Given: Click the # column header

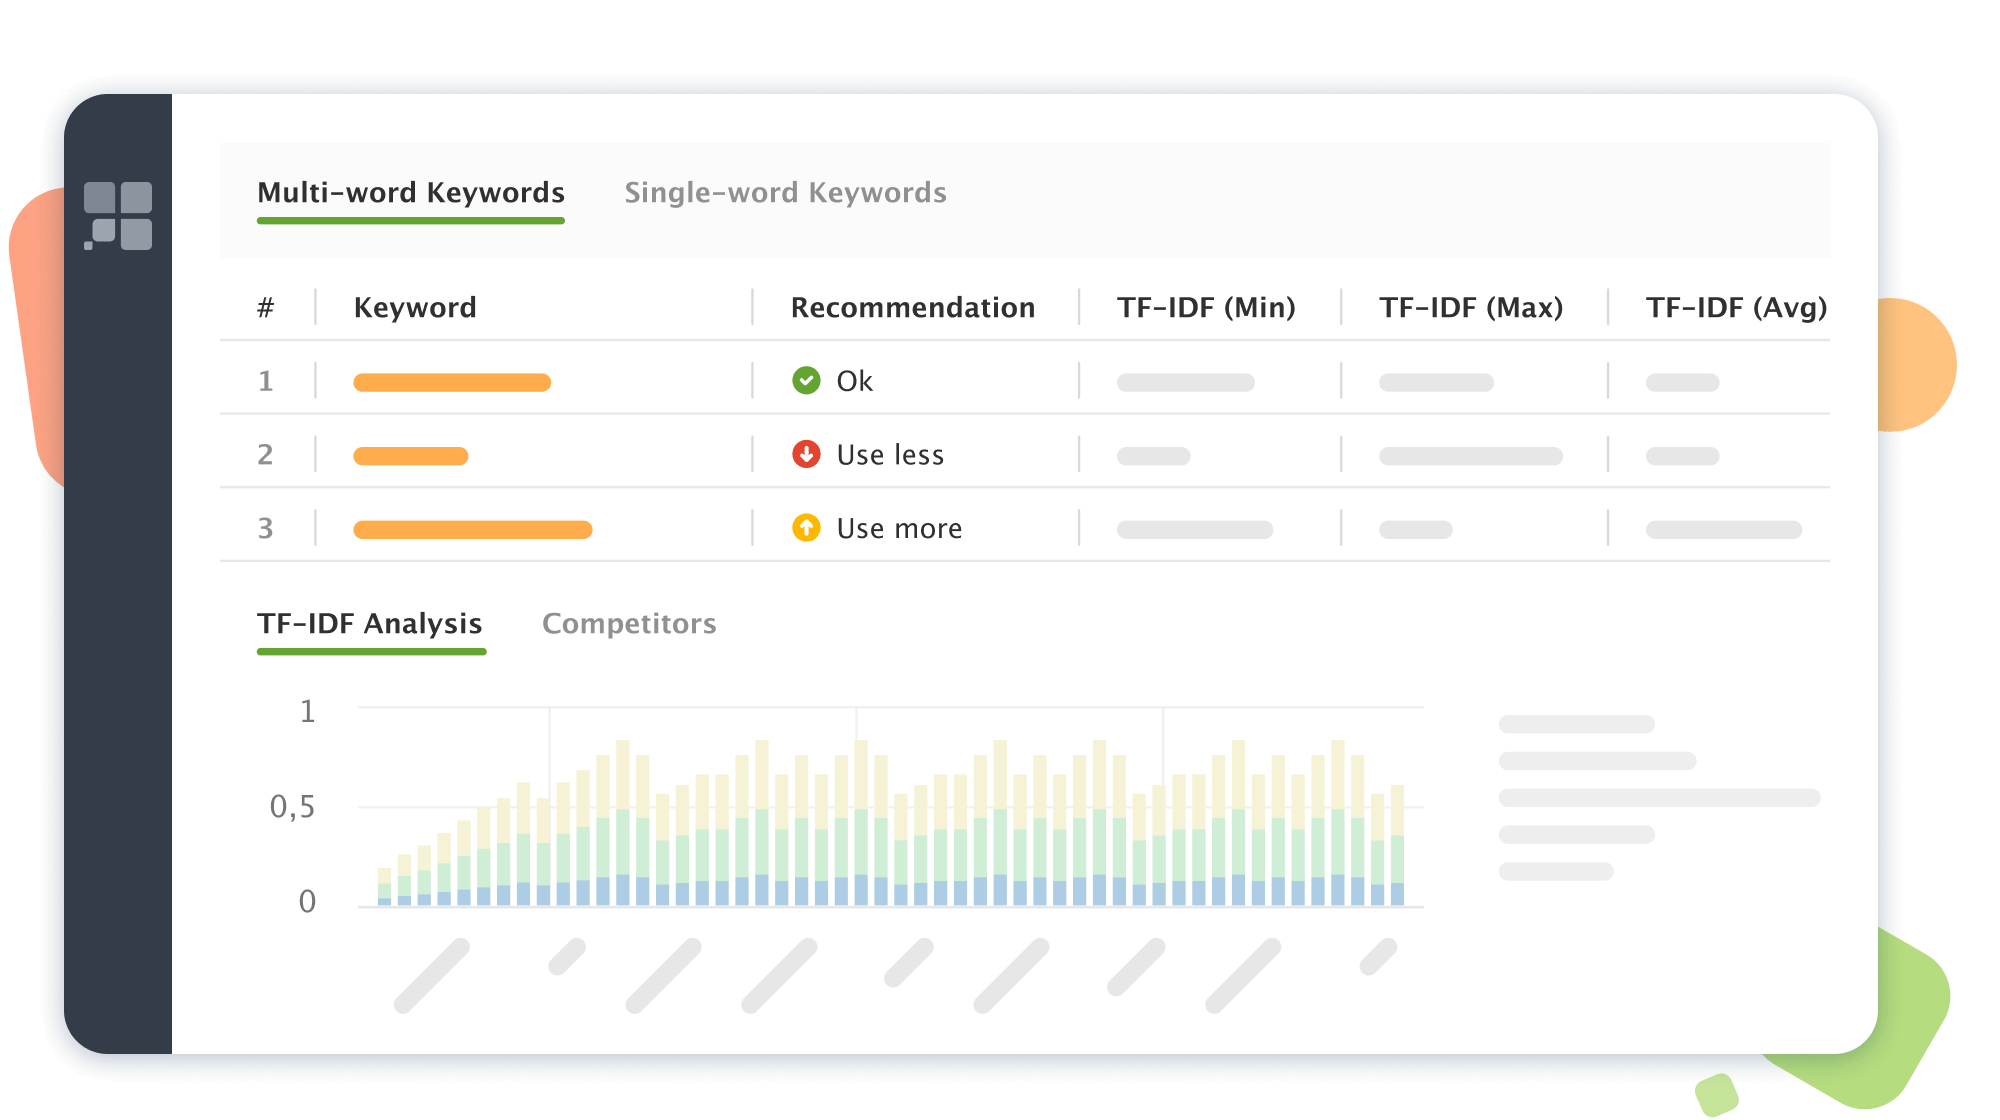Looking at the screenshot, I should click(265, 307).
